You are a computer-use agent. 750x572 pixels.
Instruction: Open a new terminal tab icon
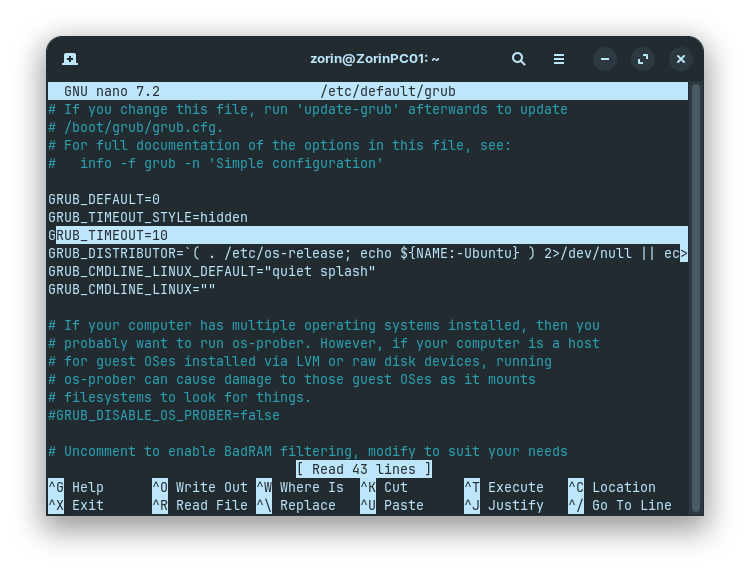(70, 59)
